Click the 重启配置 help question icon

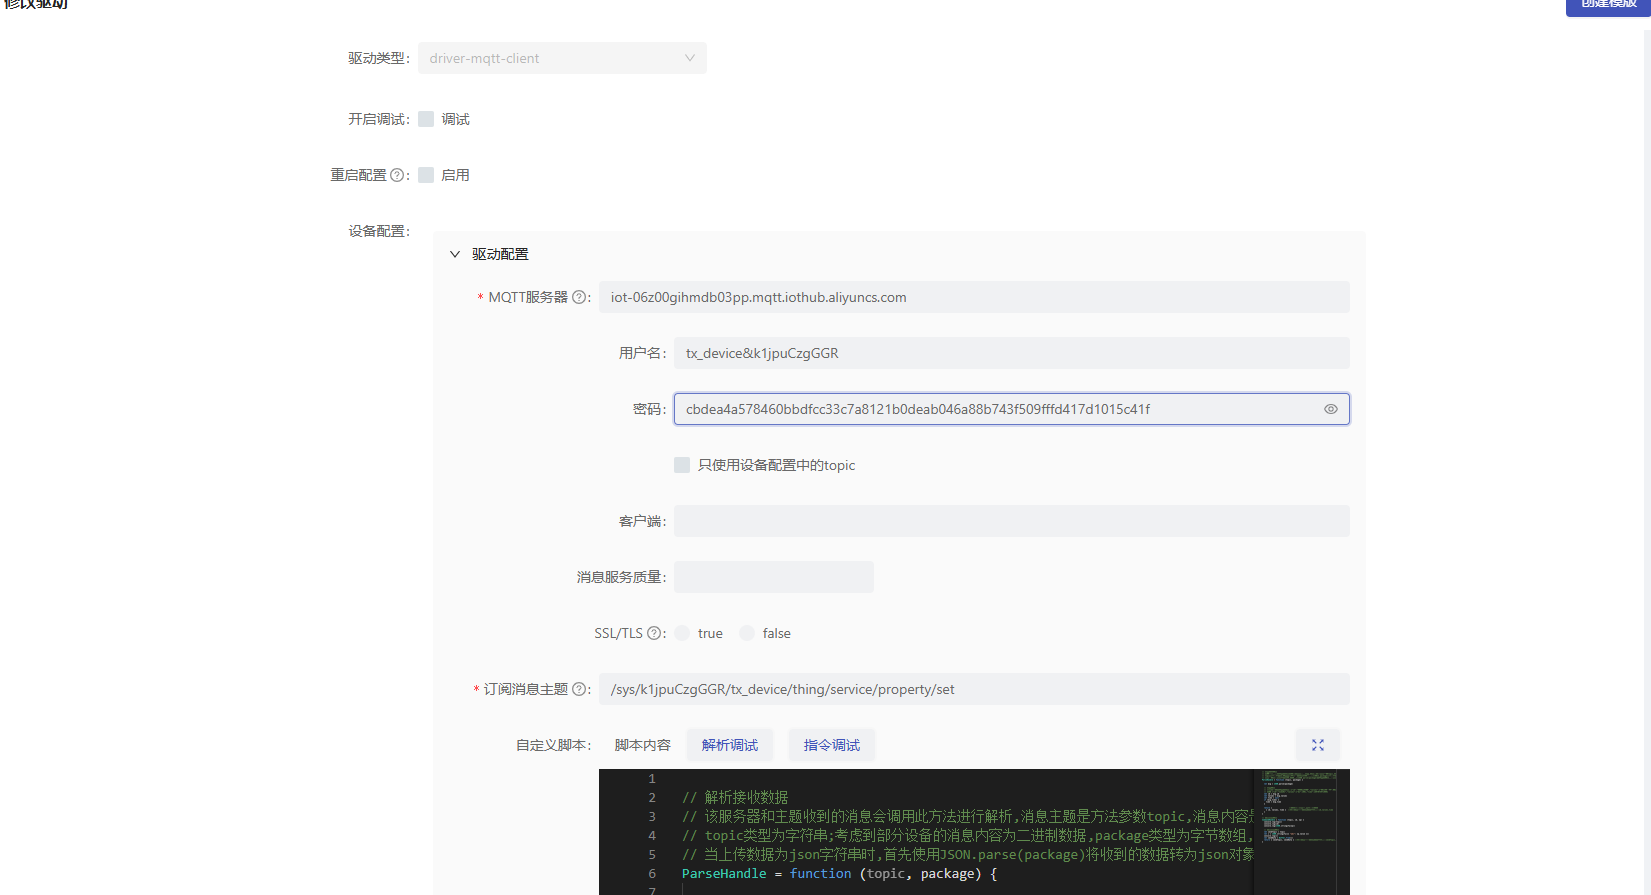(x=397, y=175)
